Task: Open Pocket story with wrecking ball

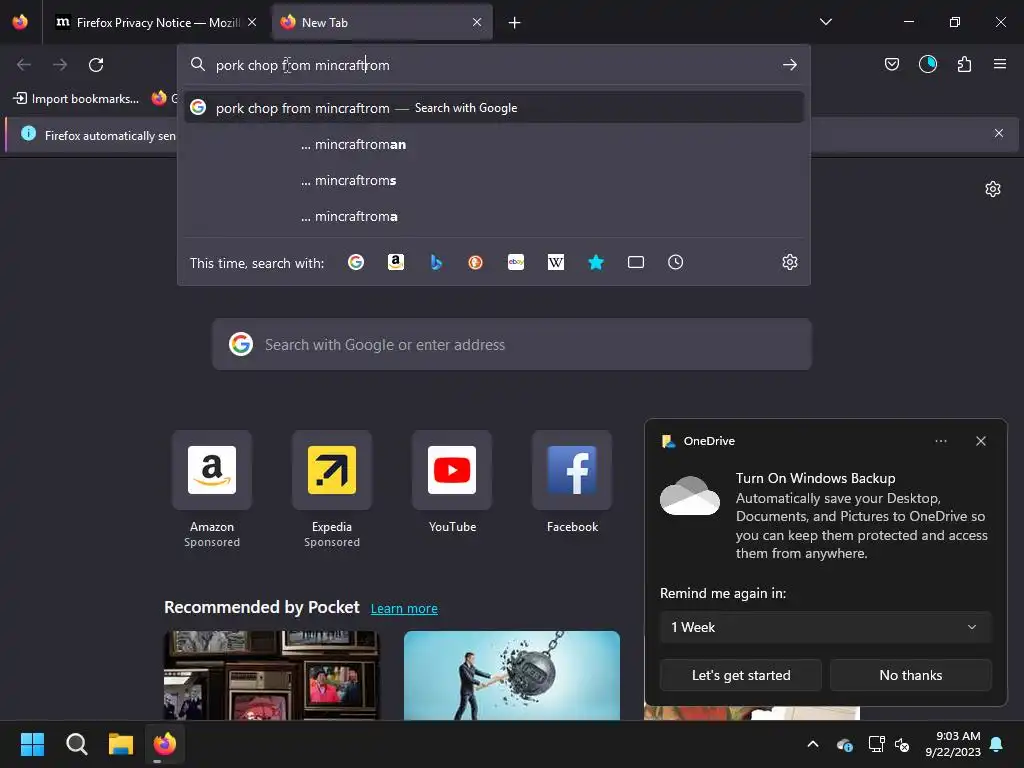Action: 511,675
